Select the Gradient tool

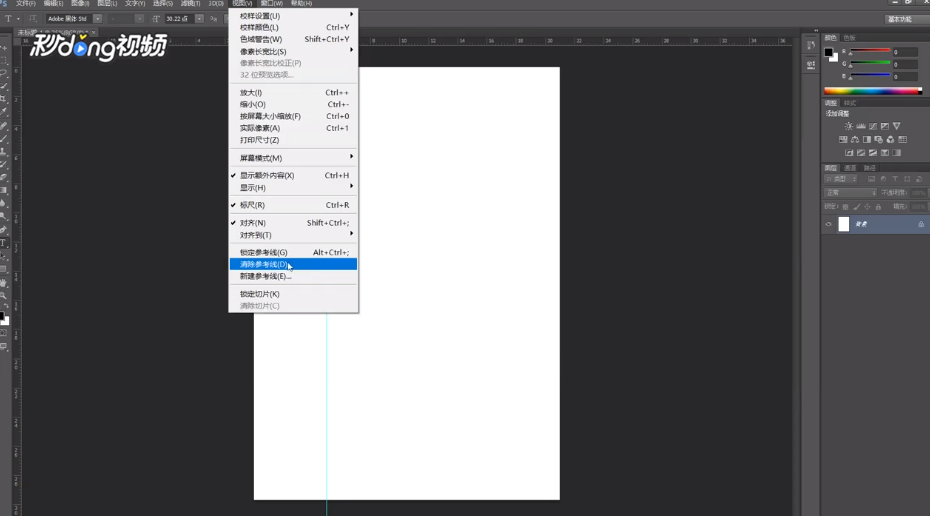(4, 190)
